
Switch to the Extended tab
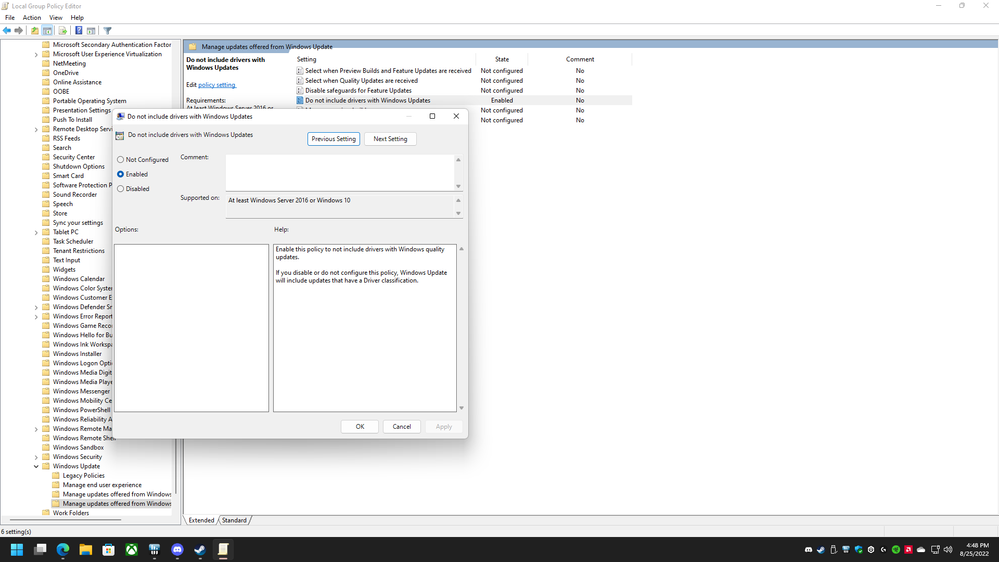click(201, 521)
